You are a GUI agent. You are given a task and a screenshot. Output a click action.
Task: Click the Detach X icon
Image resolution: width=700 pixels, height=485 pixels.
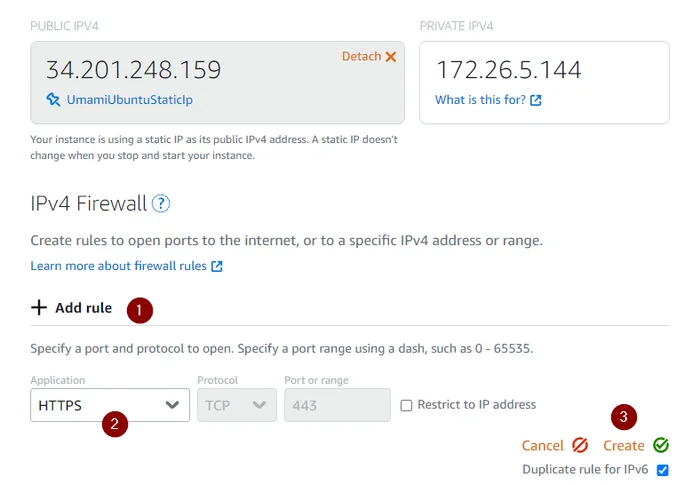391,57
